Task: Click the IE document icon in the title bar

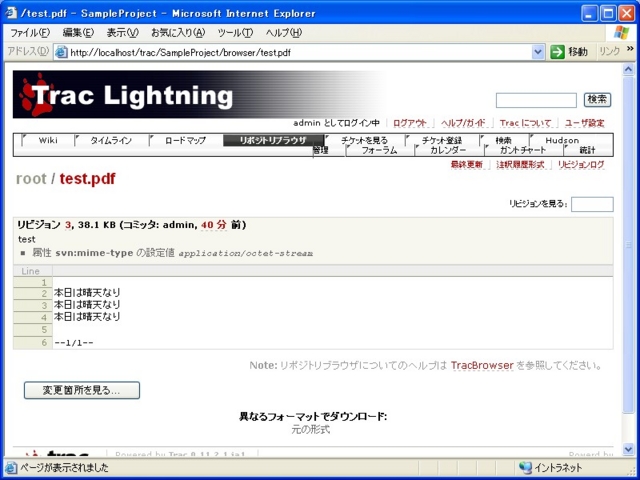Action: (11, 13)
